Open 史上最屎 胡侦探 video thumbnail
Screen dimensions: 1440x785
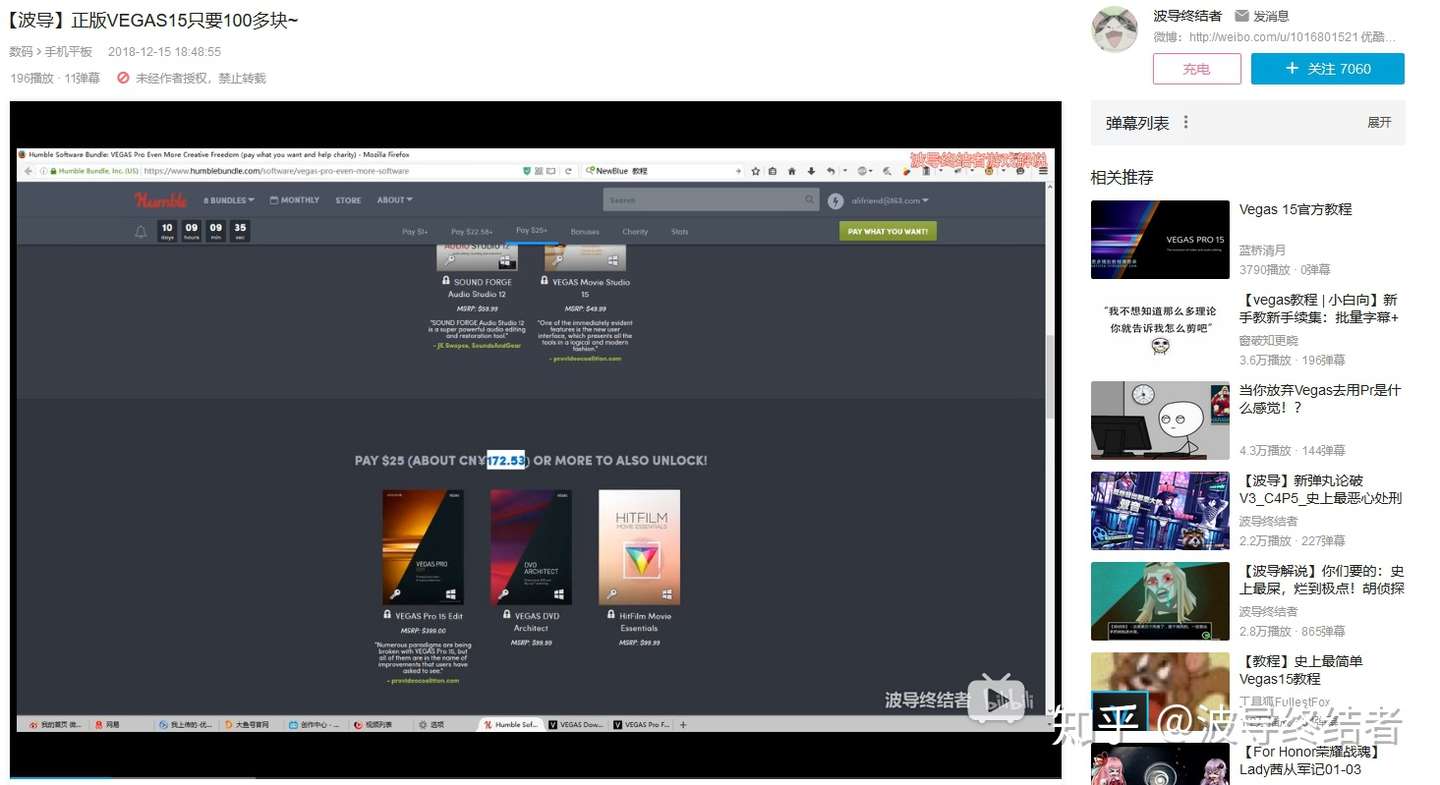tap(1160, 601)
